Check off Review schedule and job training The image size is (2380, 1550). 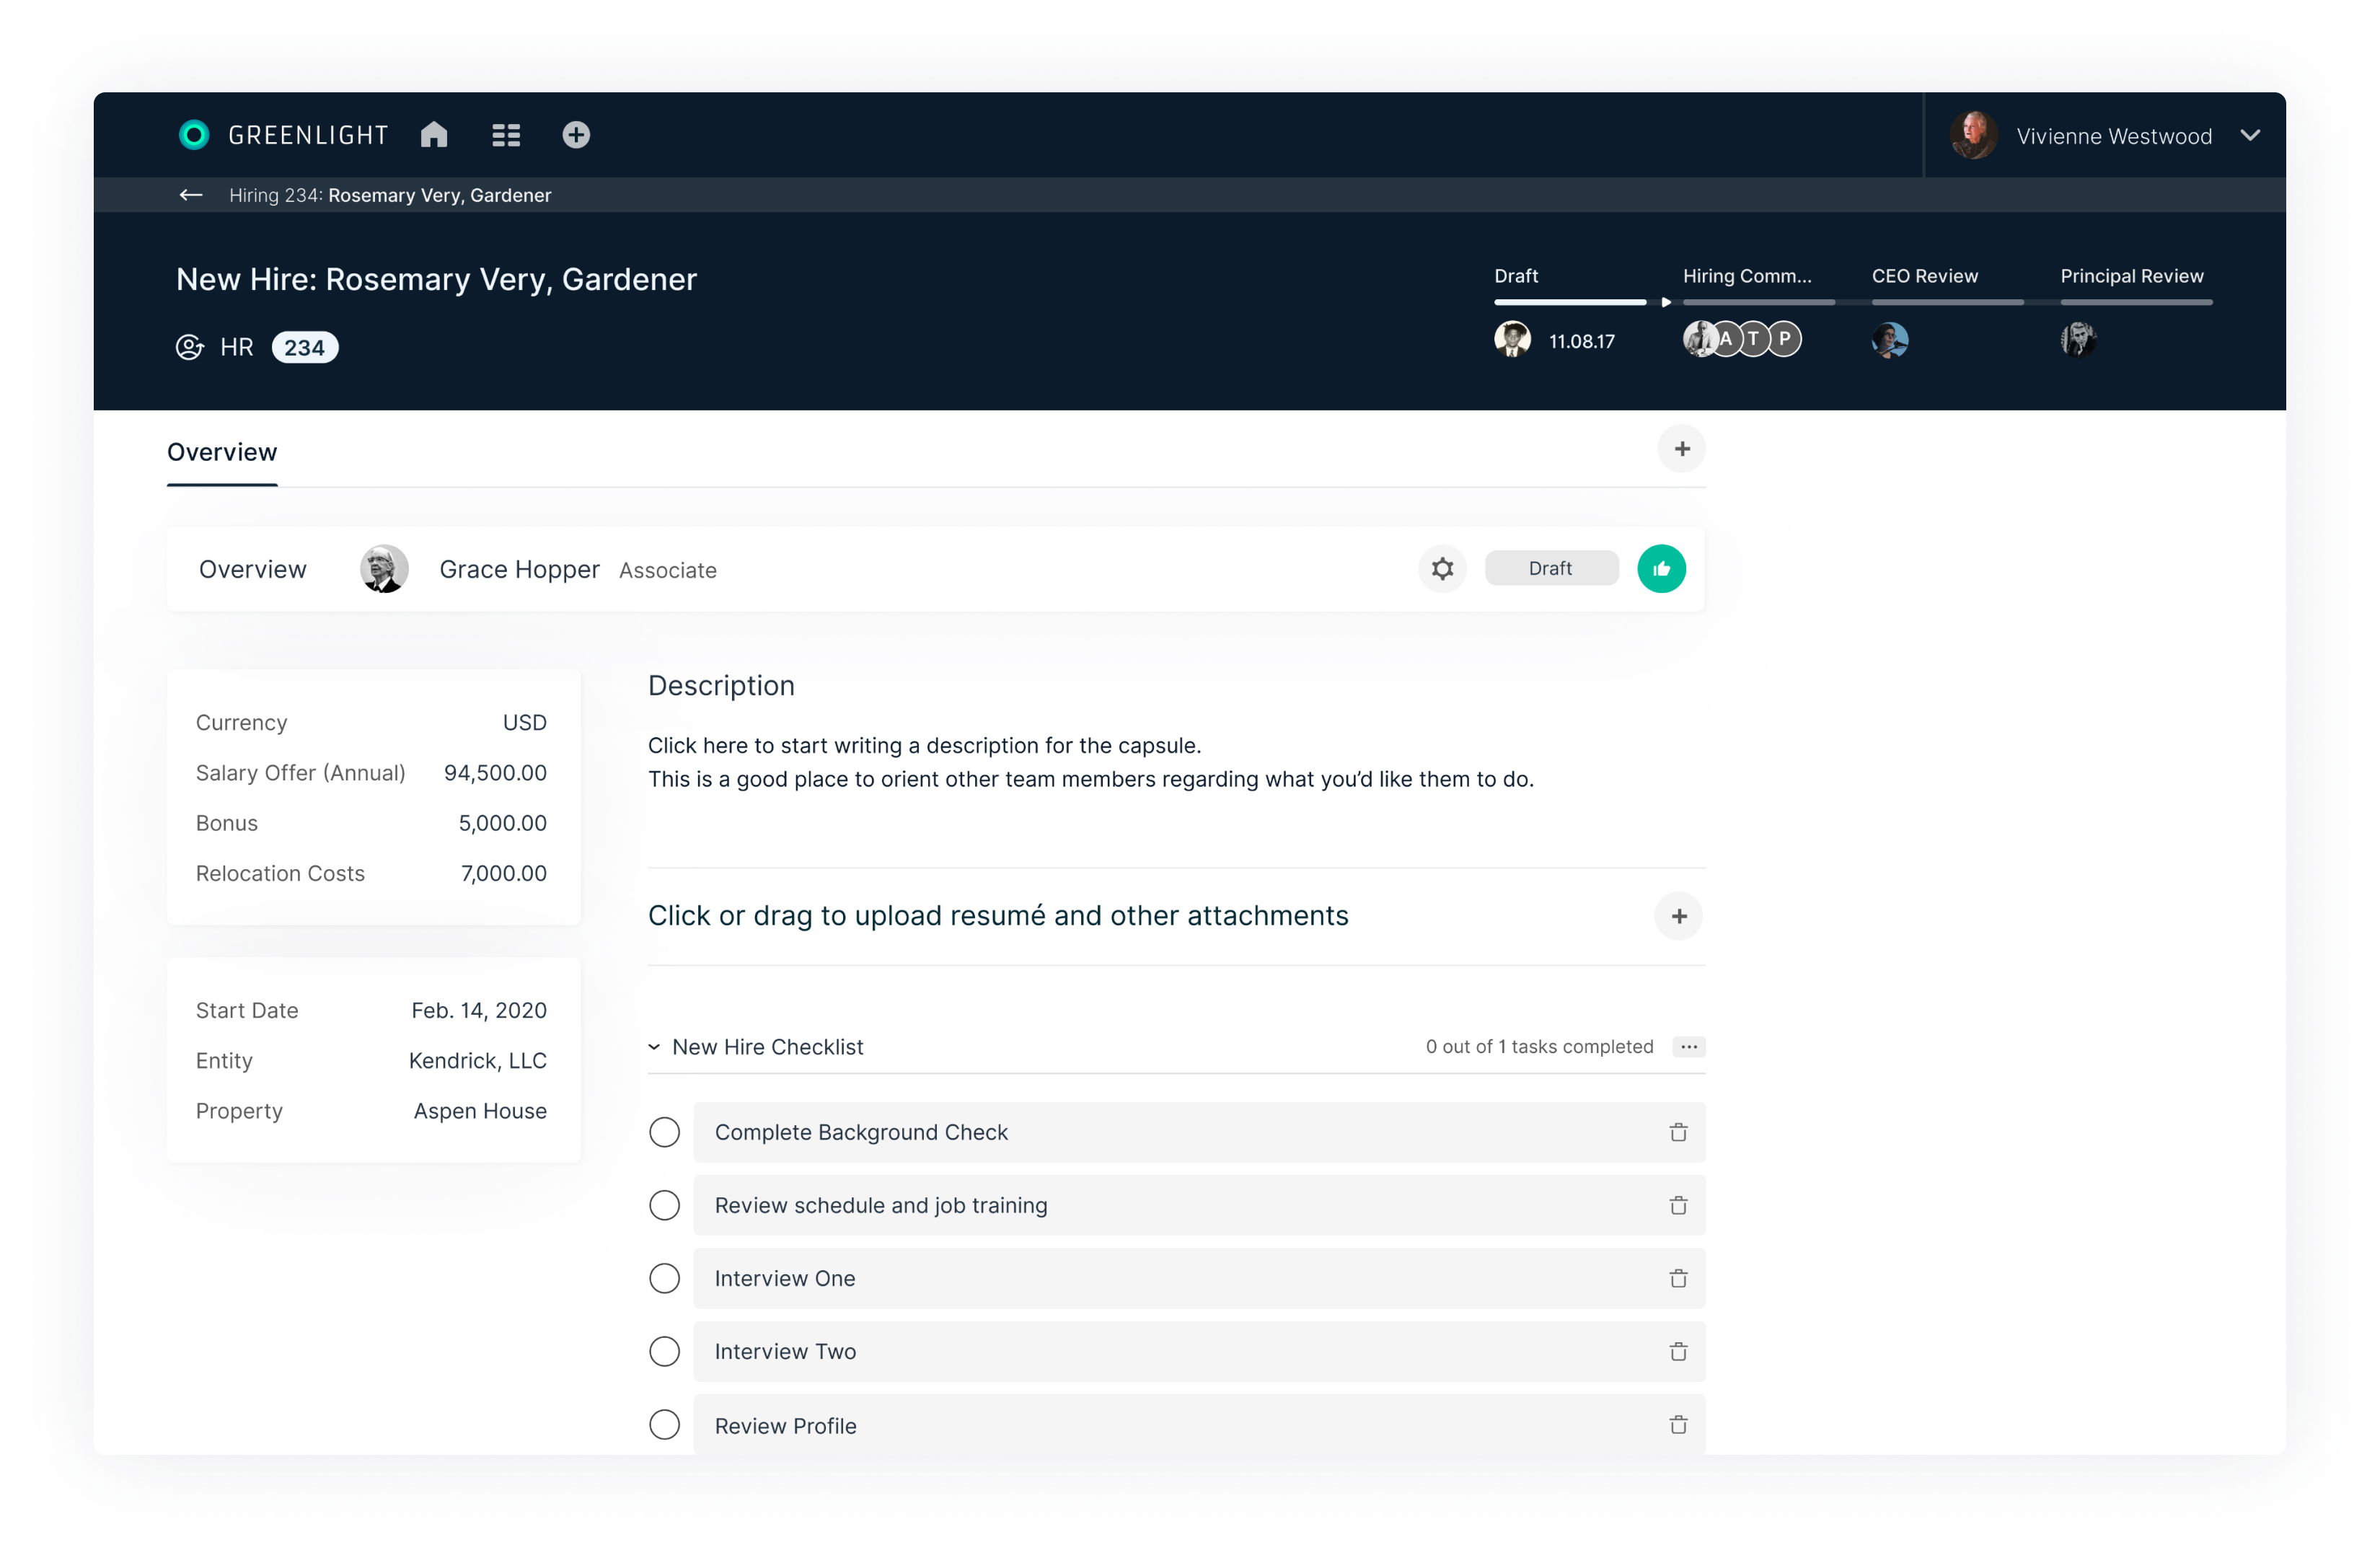click(664, 1205)
